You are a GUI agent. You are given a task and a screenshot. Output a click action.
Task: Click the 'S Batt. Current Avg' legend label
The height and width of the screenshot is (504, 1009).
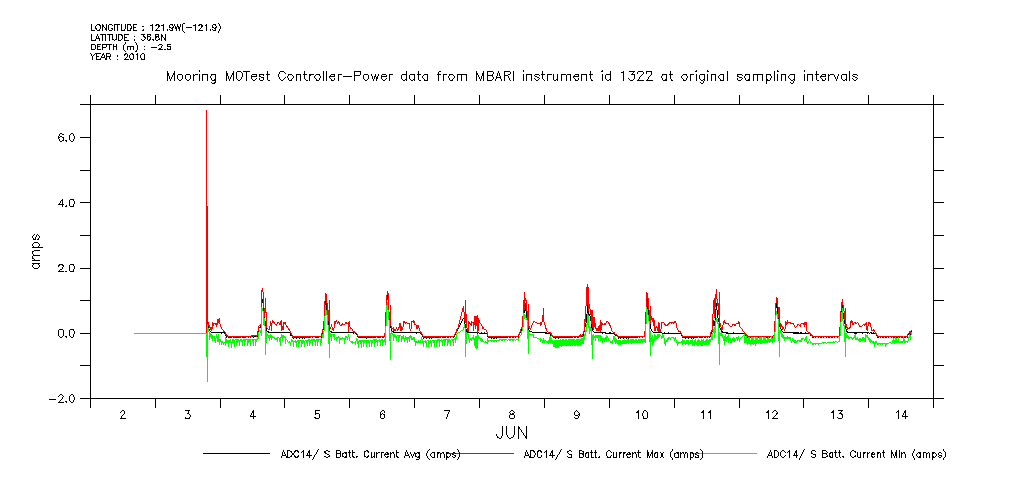369,454
